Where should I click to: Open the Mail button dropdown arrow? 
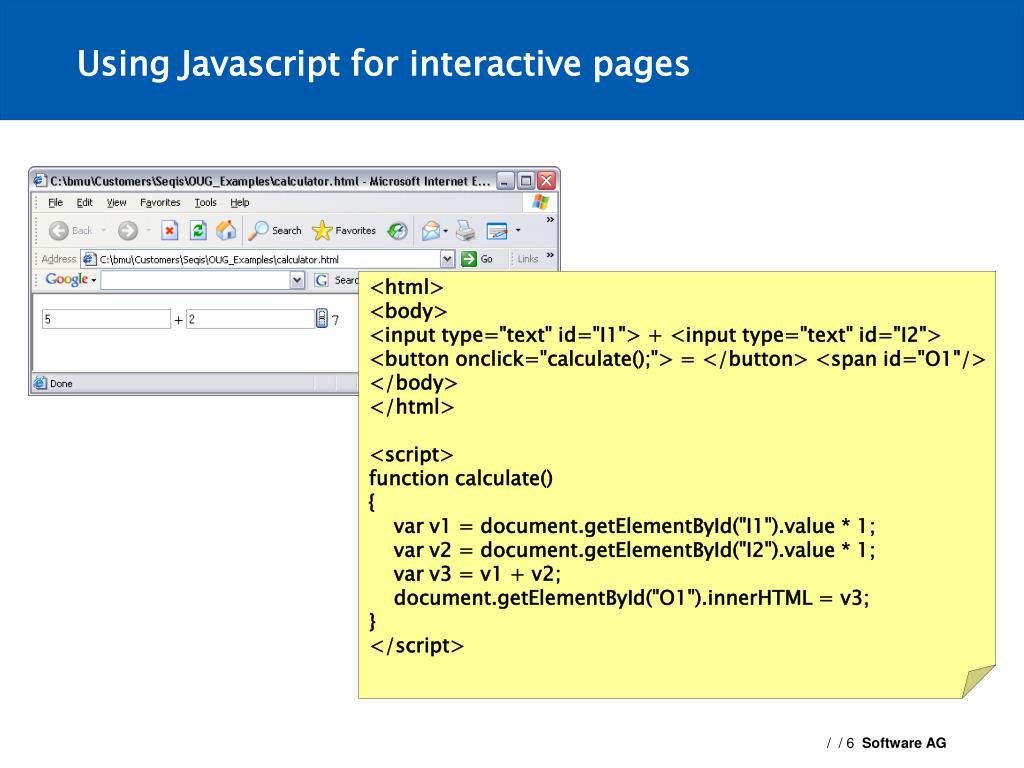(445, 231)
